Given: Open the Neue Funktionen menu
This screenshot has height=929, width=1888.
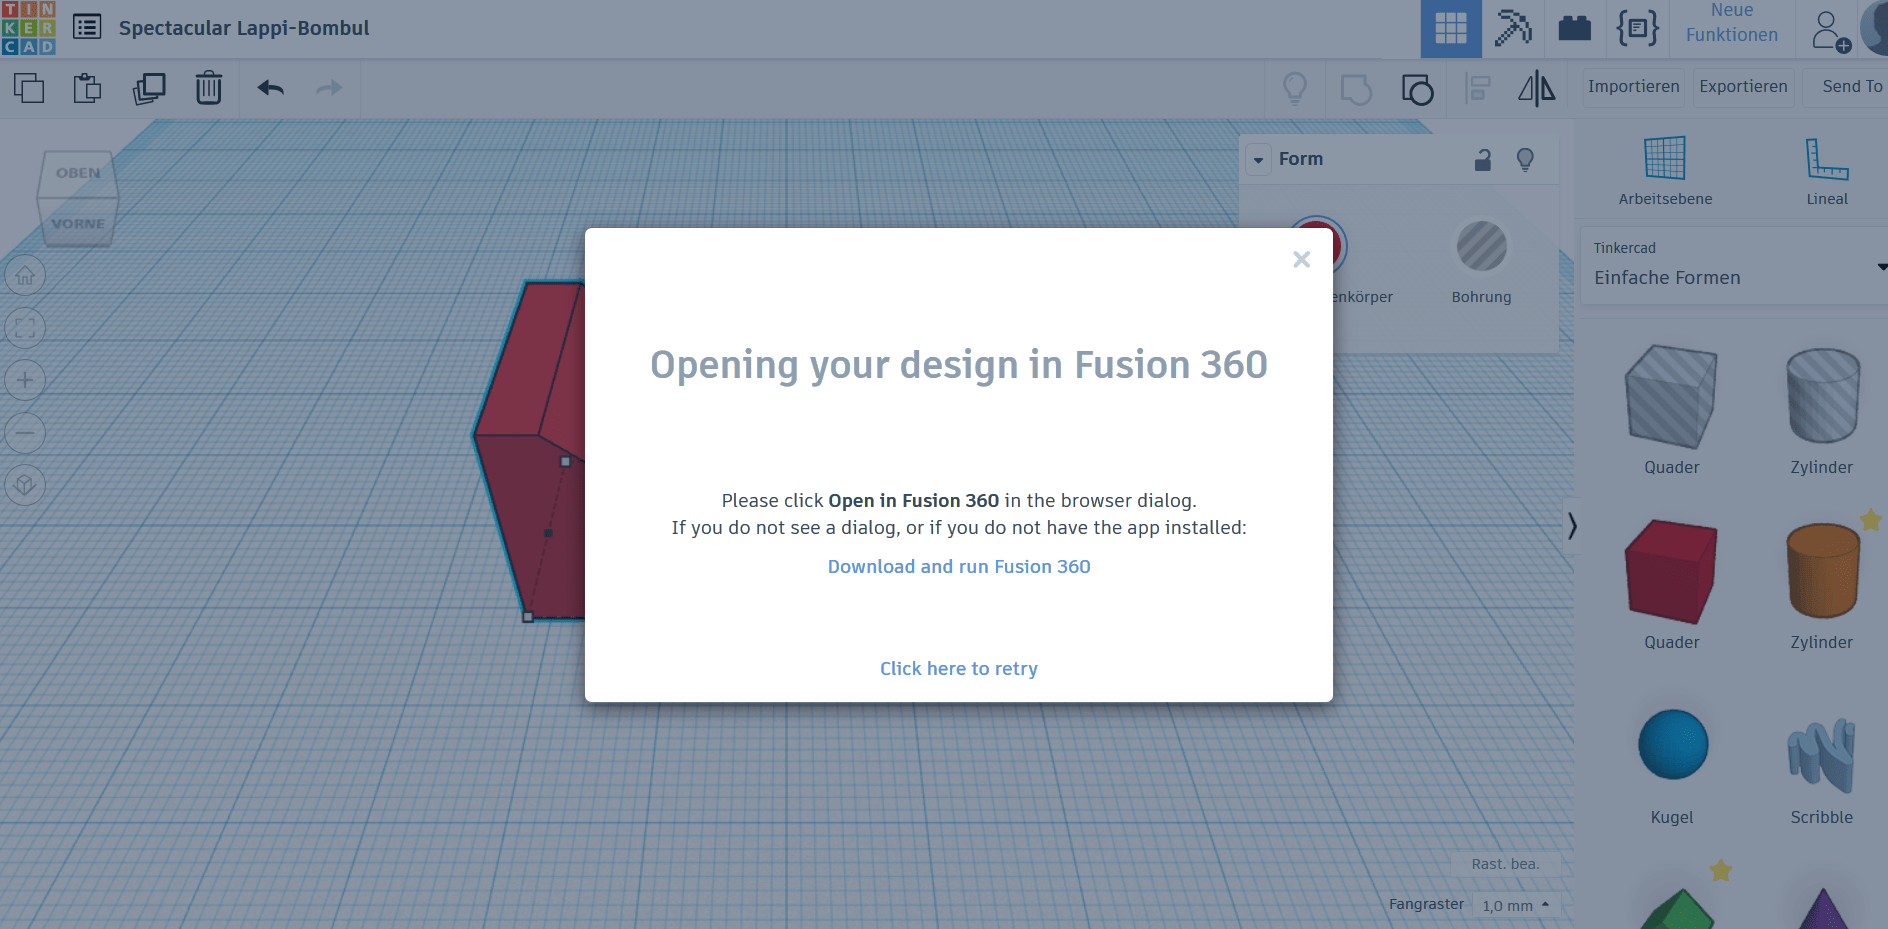Looking at the screenshot, I should [x=1732, y=23].
